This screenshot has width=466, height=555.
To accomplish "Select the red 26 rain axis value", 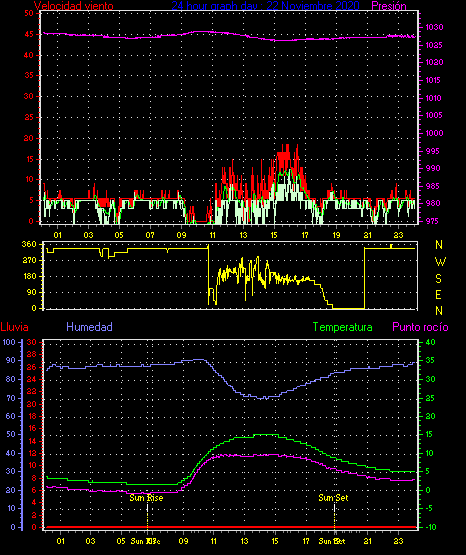I will [x=32, y=367].
